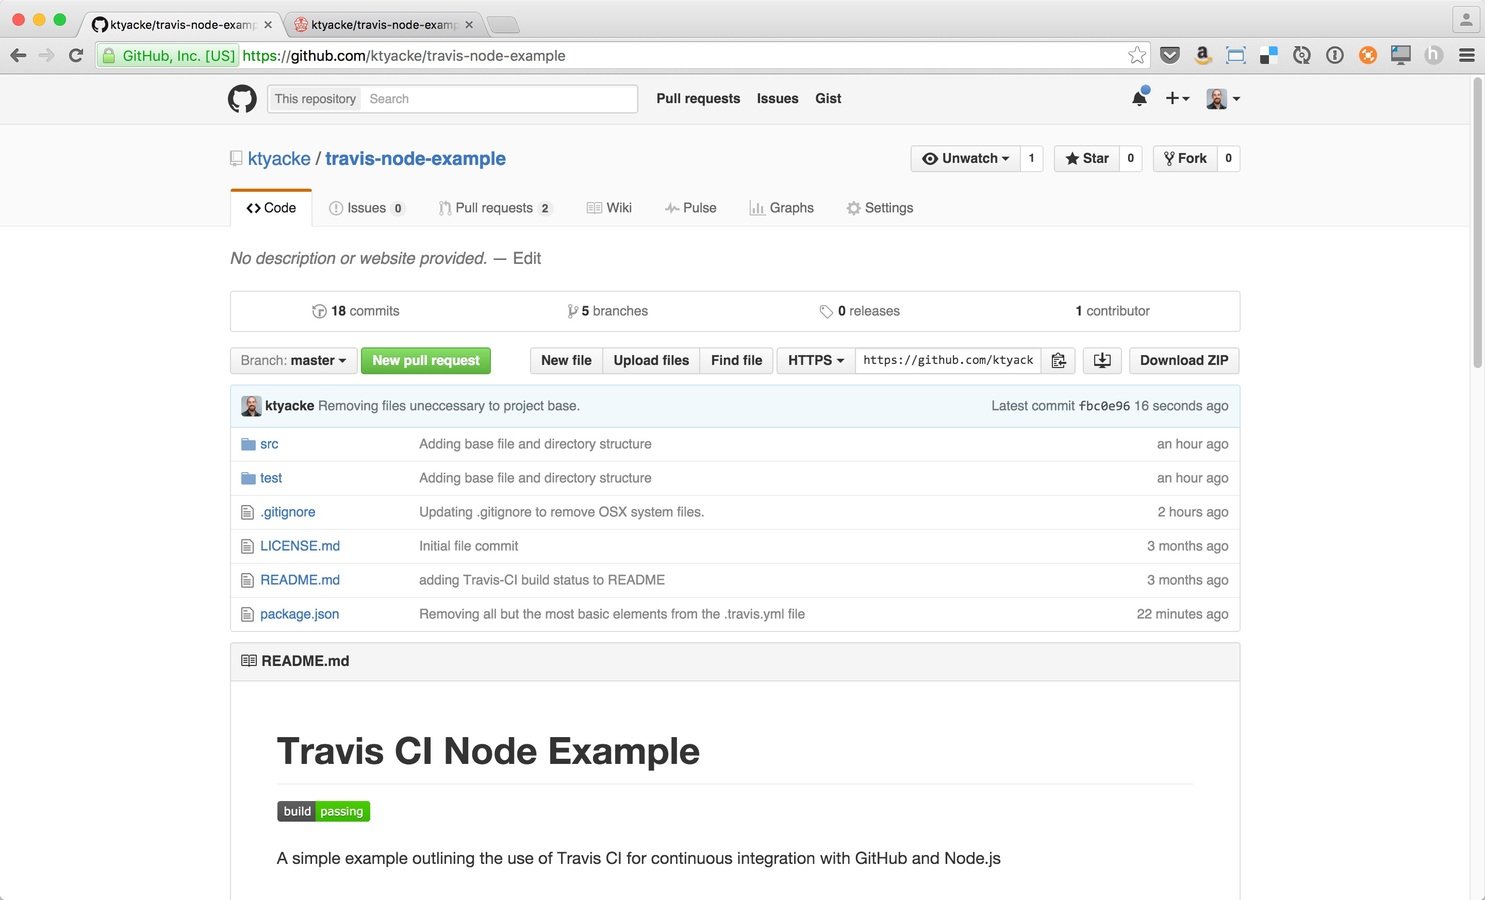1485x900 pixels.
Task: Click the clone URL text field
Action: tap(948, 360)
